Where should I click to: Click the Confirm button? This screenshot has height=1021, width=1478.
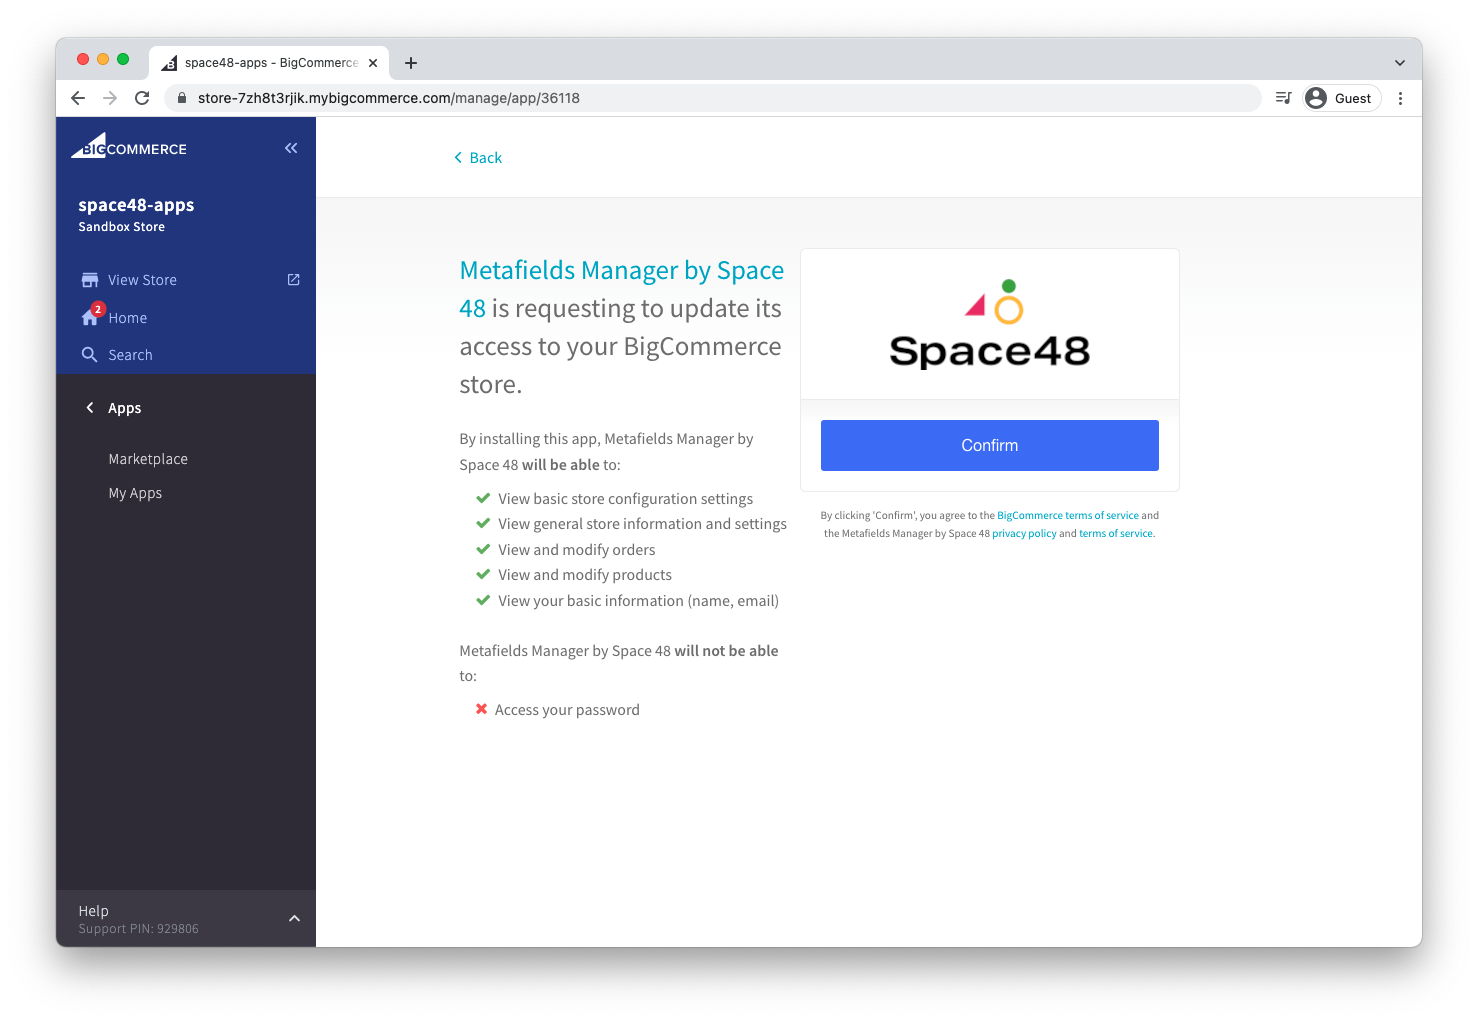(990, 445)
